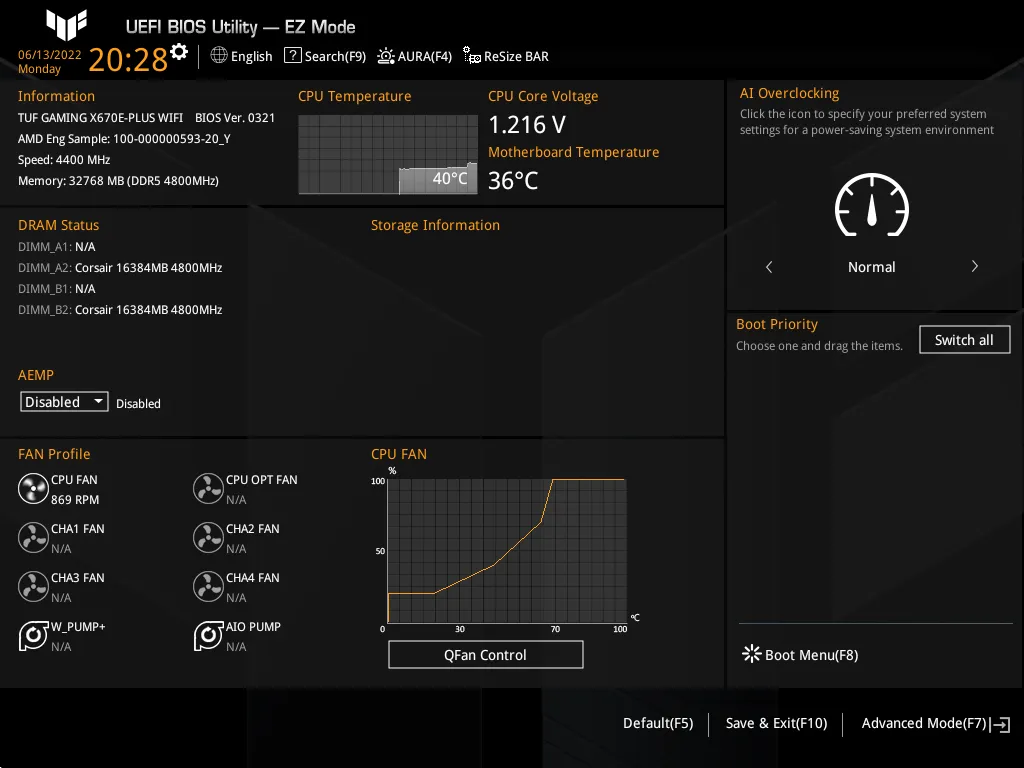Click the CHA4 FAN fan icon
The image size is (1024, 768).
coord(208,587)
